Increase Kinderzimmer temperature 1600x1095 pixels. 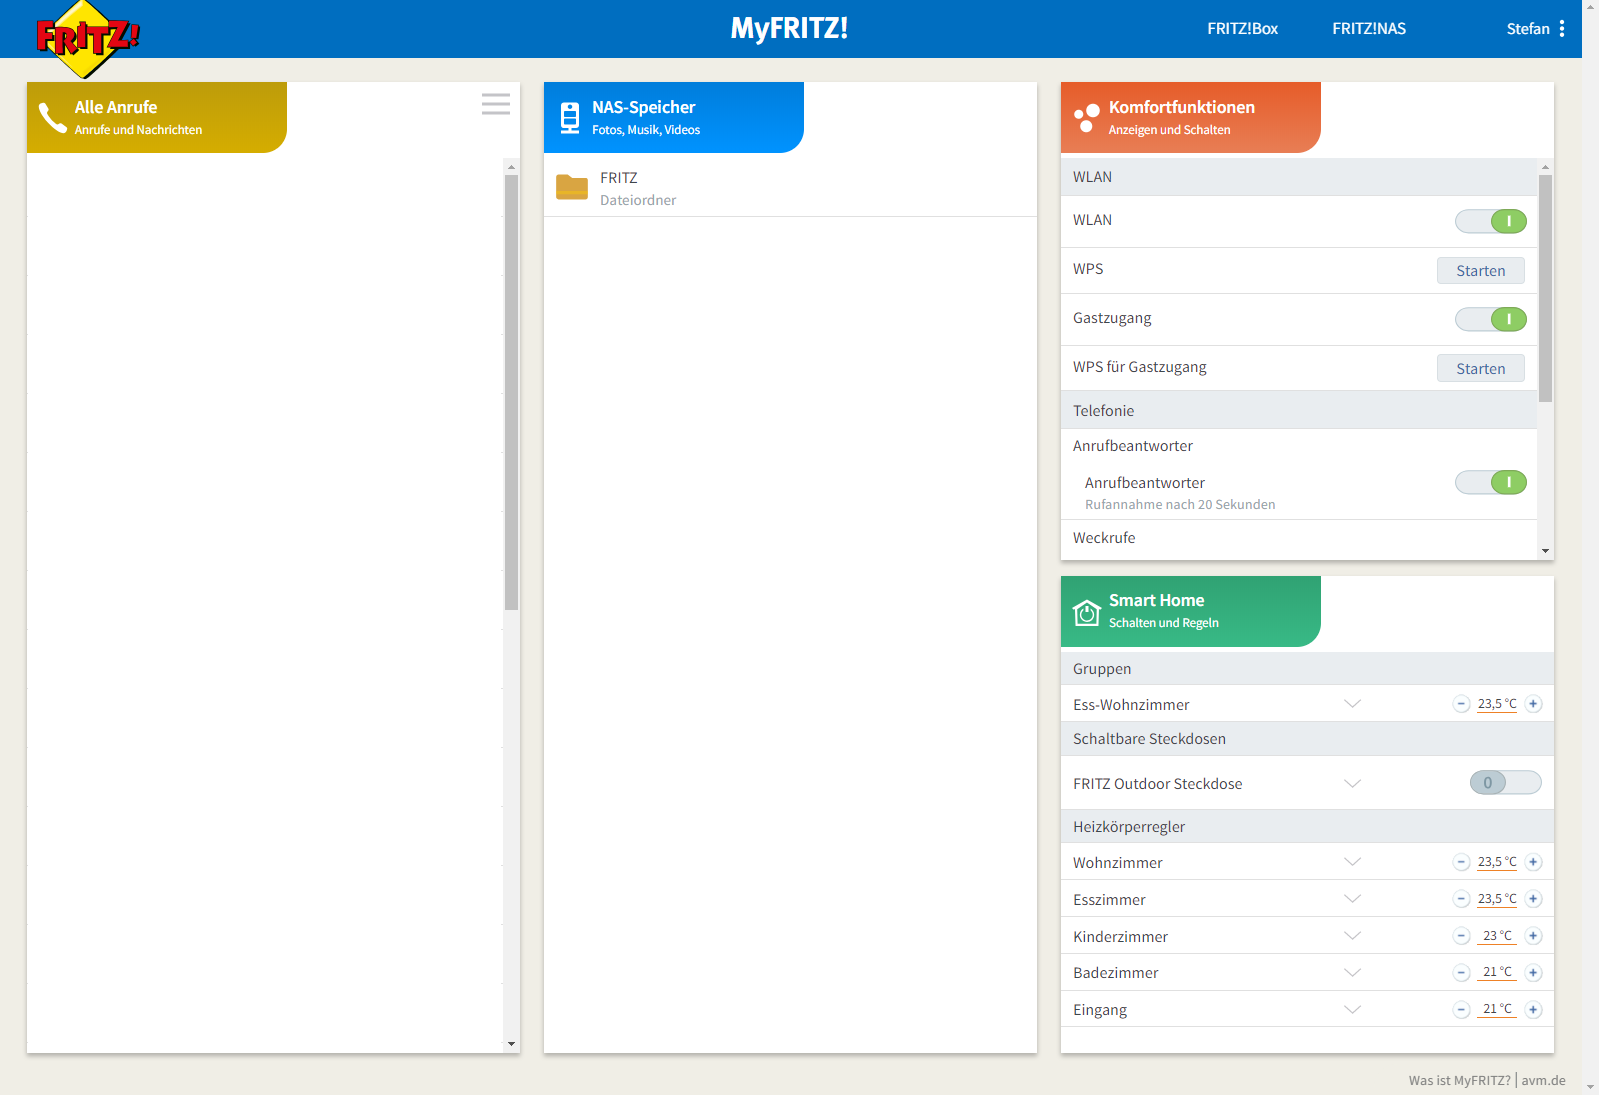[1534, 936]
